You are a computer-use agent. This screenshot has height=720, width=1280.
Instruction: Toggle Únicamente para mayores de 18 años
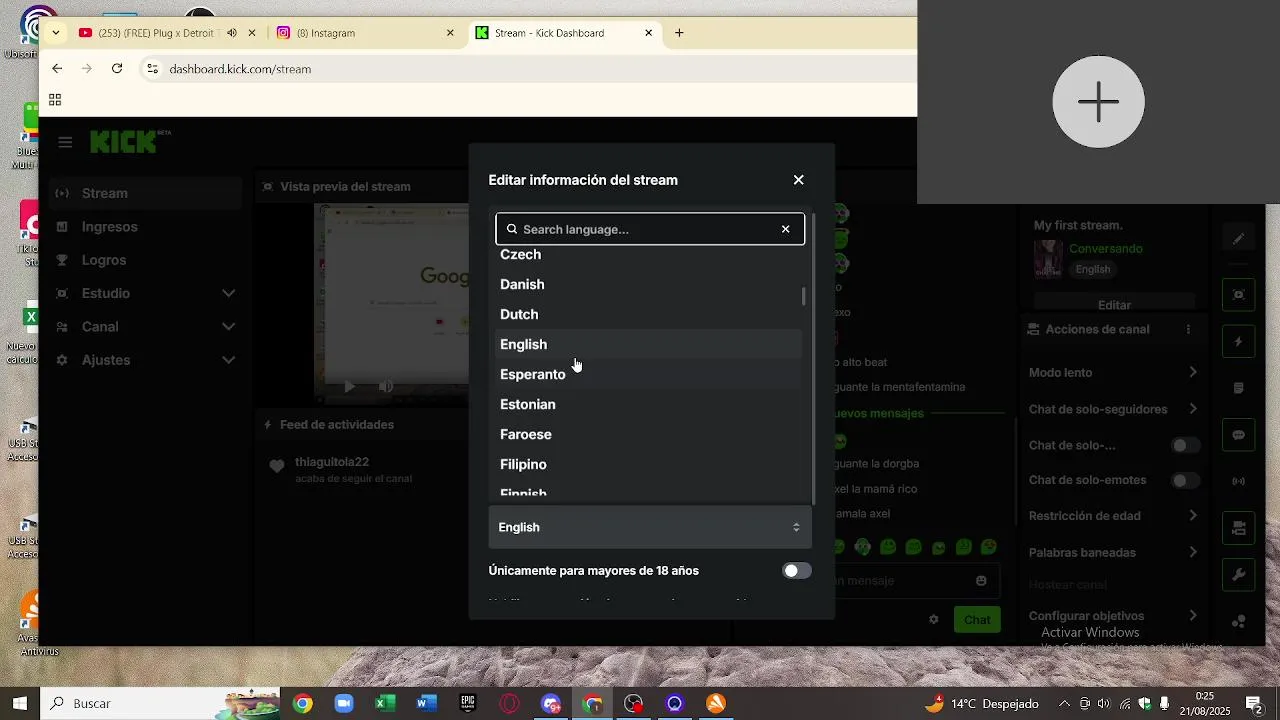pyautogui.click(x=797, y=571)
